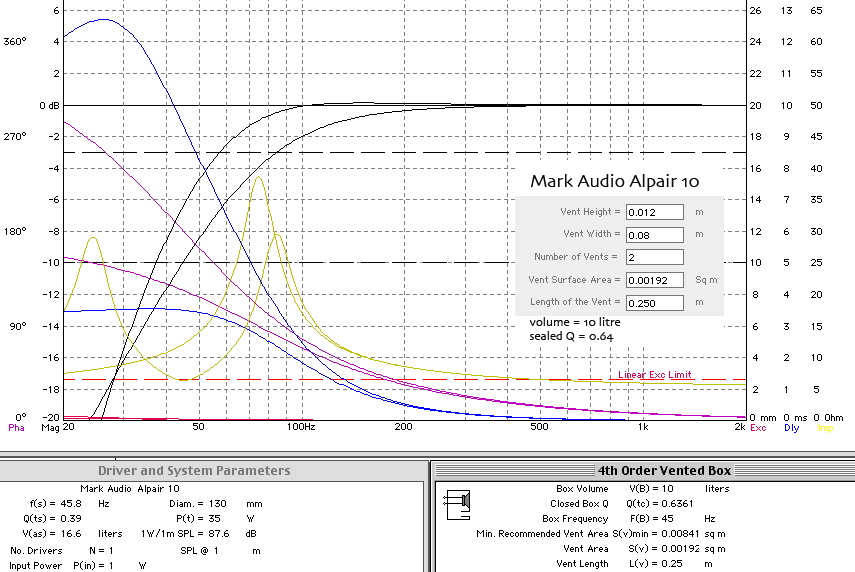Click the Vent Surface Area field
Image resolution: width=855 pixels, height=572 pixels.
(x=654, y=280)
